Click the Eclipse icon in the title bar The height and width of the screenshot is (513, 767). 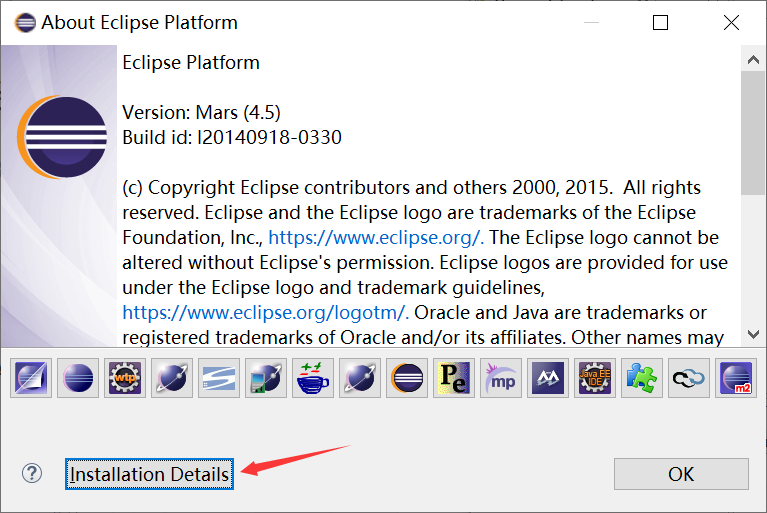[x=25, y=22]
